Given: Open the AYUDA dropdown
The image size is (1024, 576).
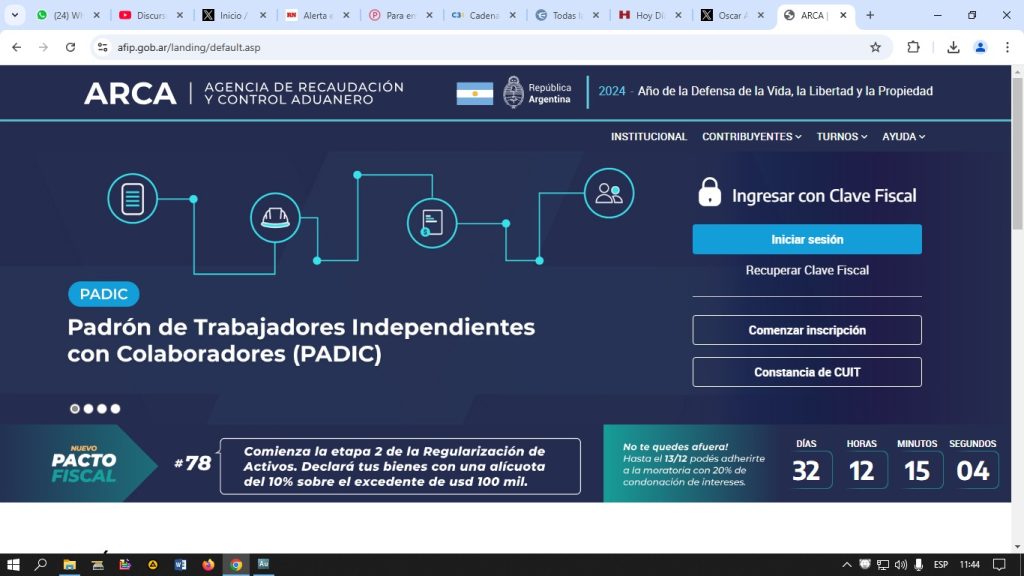Looking at the screenshot, I should (903, 136).
